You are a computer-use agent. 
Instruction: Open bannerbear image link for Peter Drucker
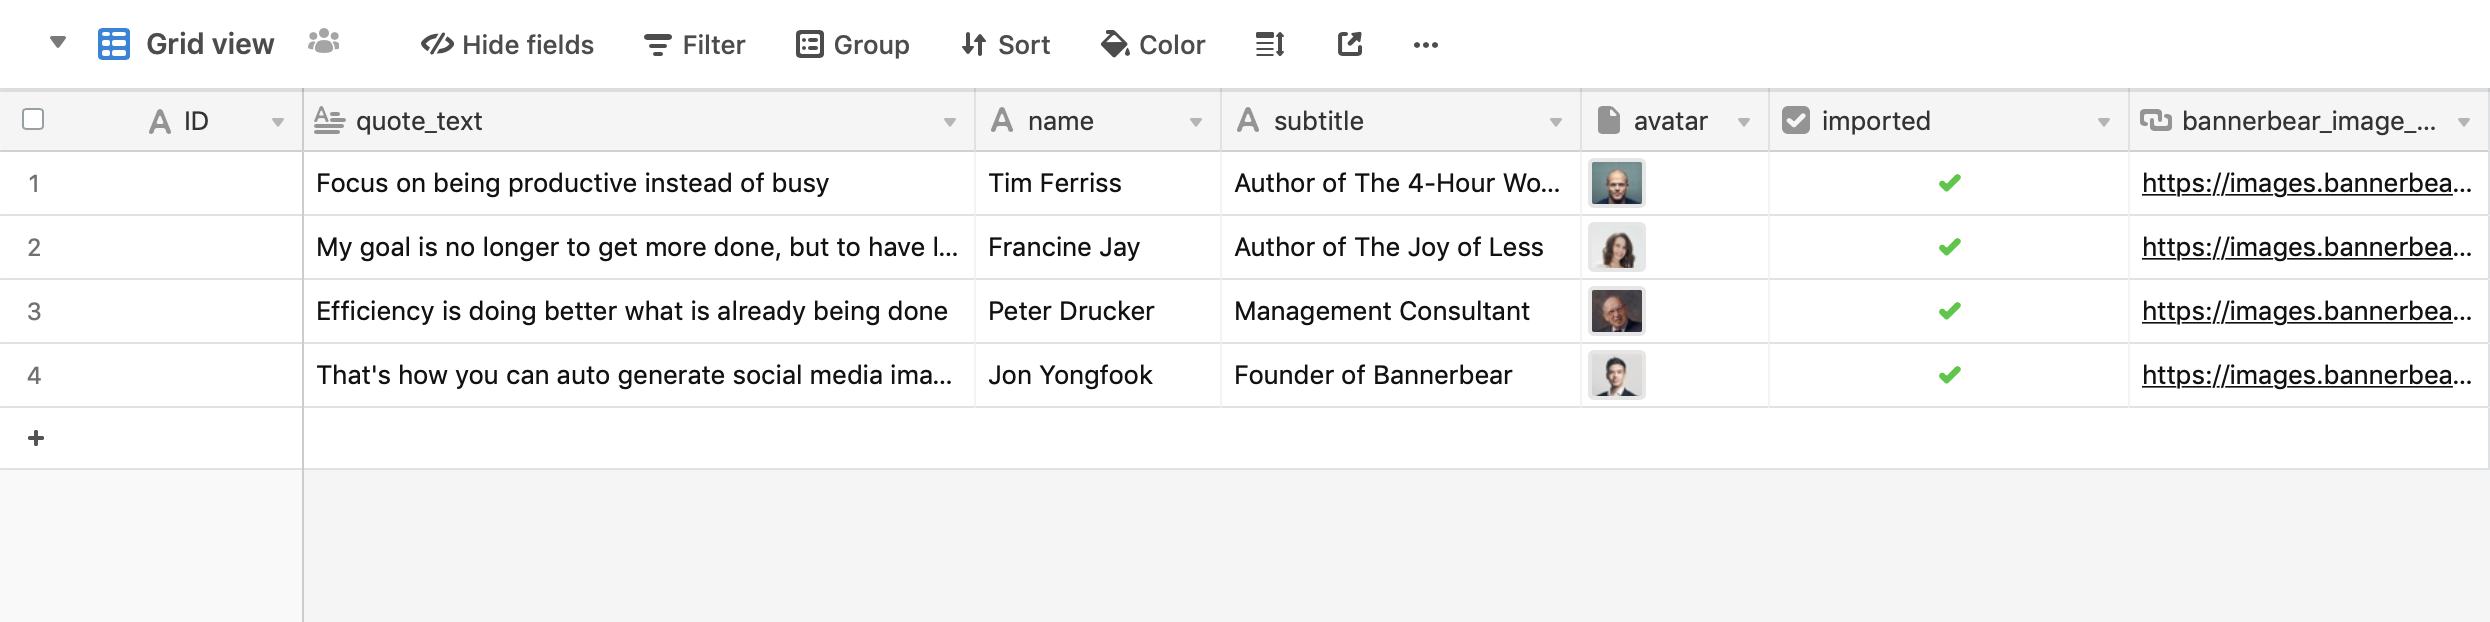click(x=2305, y=311)
